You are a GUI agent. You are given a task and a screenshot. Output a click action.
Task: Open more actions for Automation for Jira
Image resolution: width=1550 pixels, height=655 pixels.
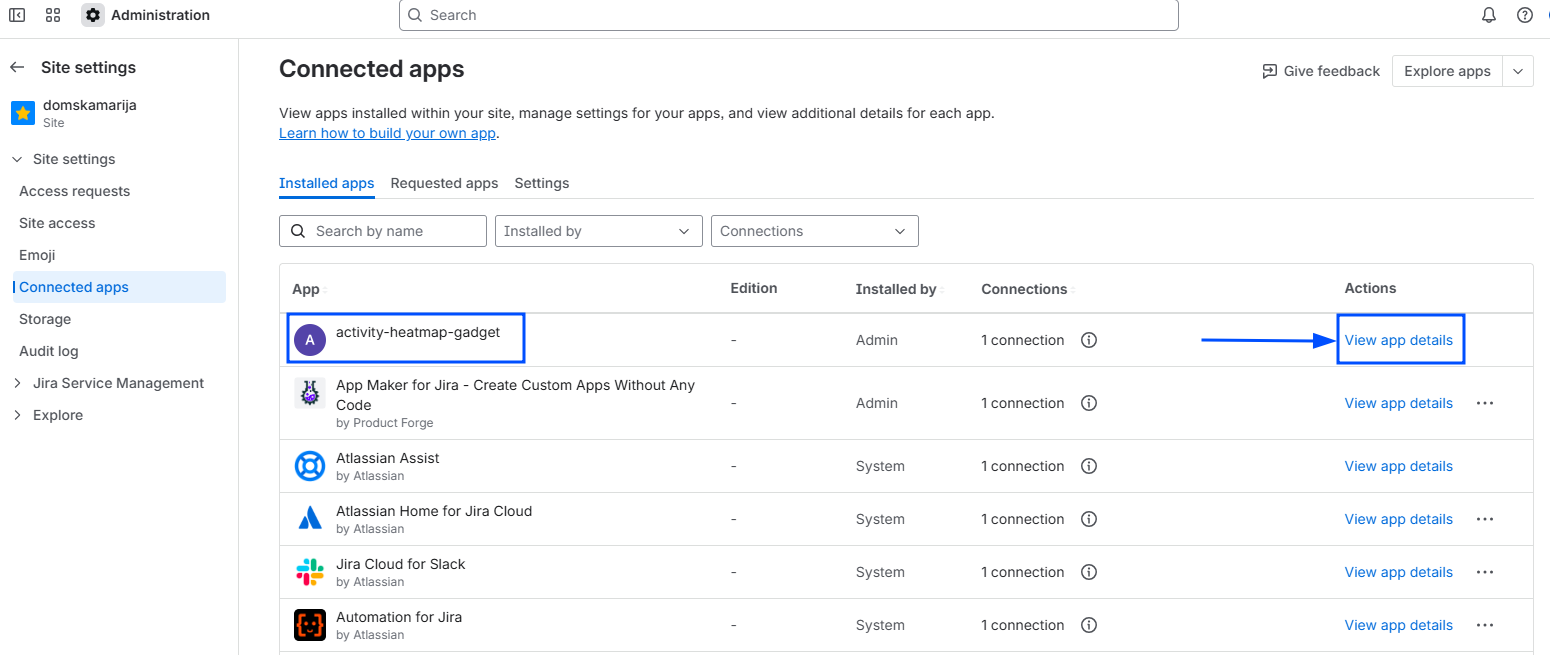click(x=1484, y=625)
